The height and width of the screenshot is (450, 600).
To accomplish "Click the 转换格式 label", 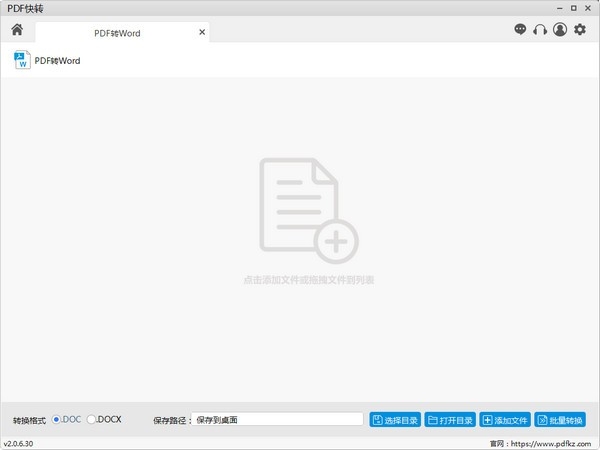I will coord(29,421).
